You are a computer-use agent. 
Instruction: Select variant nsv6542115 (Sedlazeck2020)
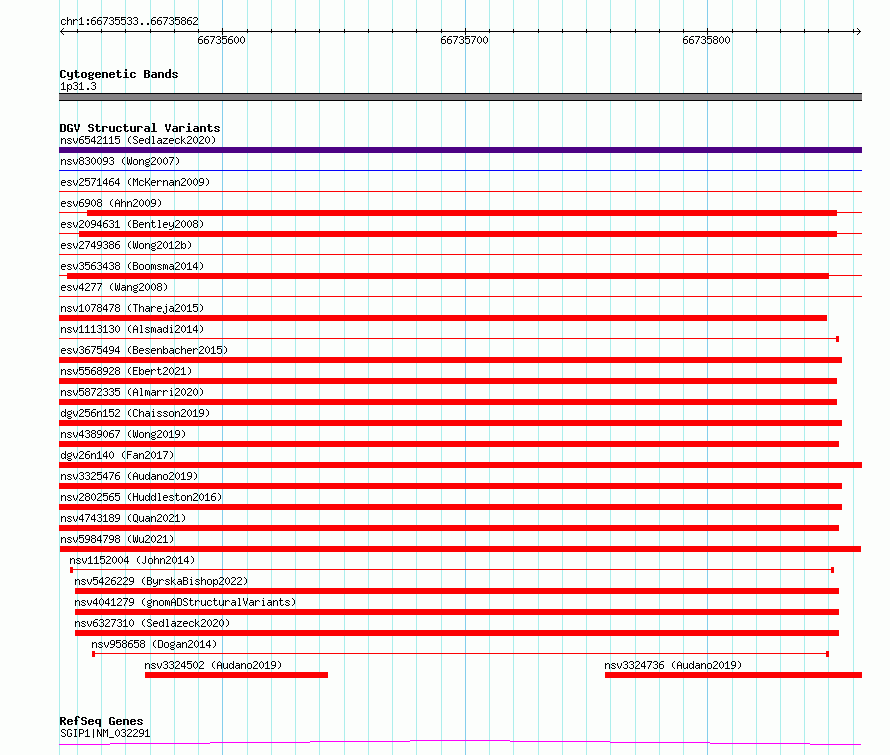point(138,140)
